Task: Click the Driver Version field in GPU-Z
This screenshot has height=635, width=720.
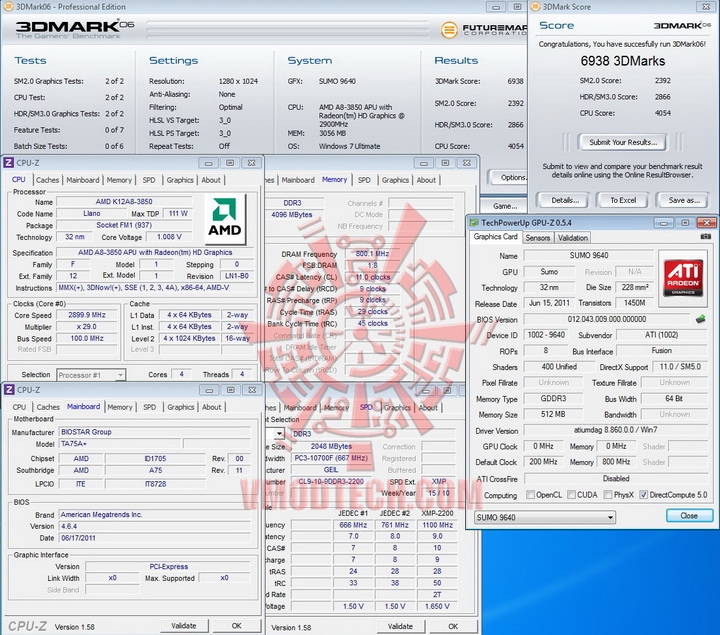Action: (615, 430)
